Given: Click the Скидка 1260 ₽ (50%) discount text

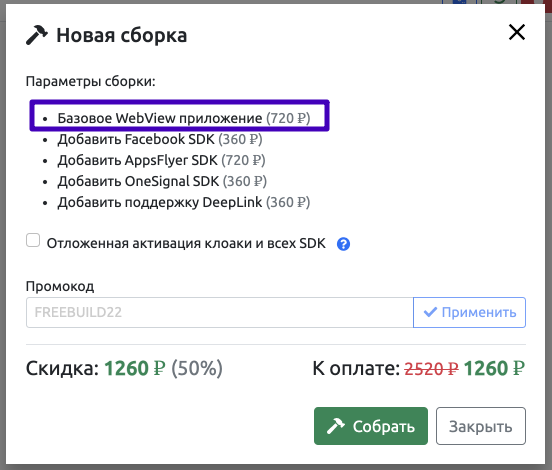Looking at the screenshot, I should point(124,369).
